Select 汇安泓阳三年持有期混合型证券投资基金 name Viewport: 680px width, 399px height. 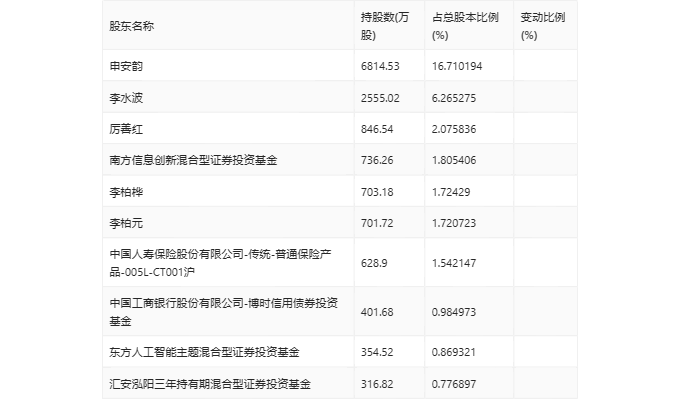[x=210, y=384]
